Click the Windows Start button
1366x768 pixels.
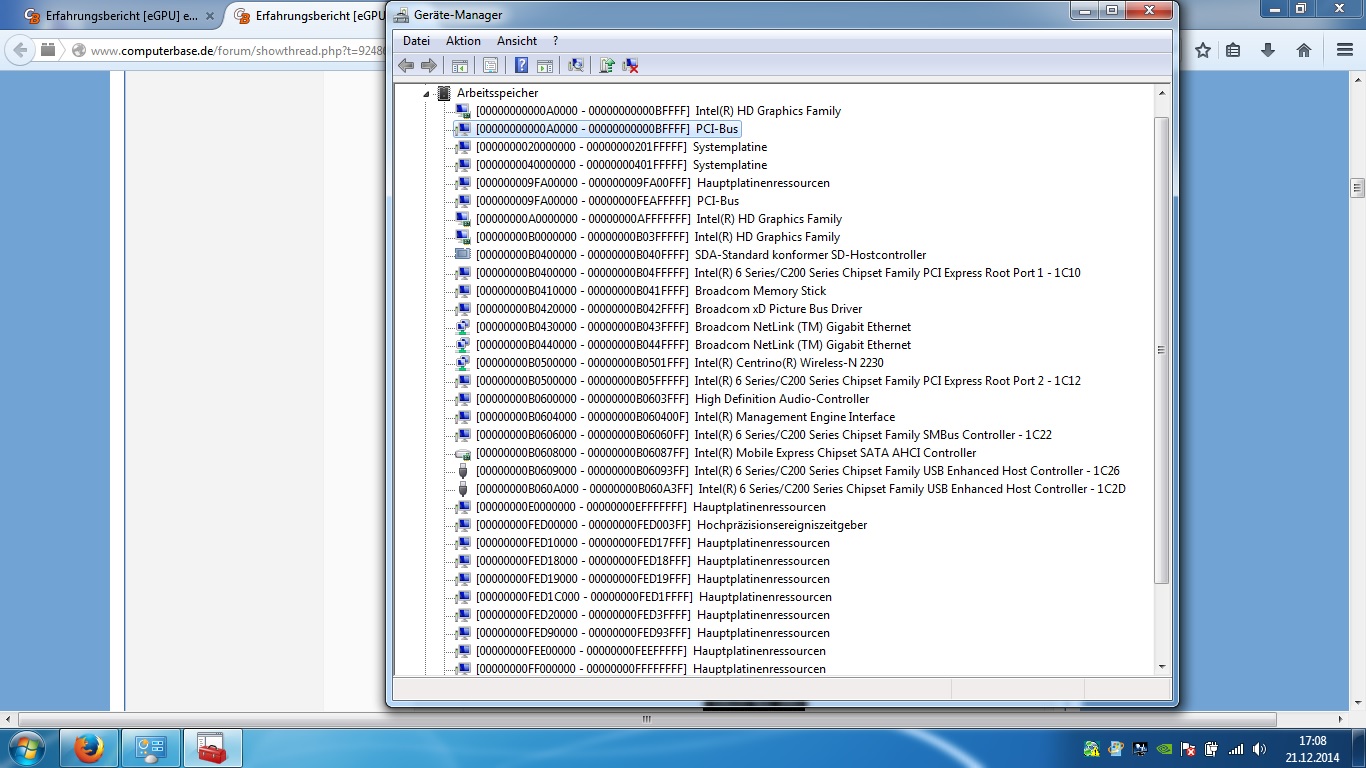pyautogui.click(x=25, y=748)
